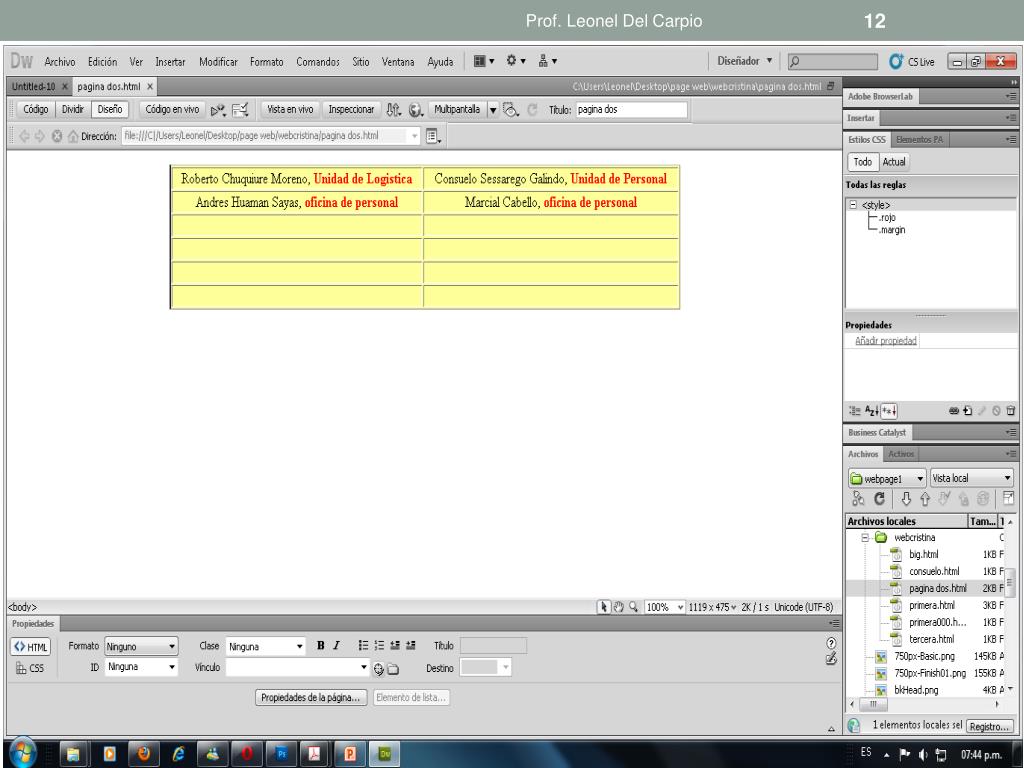This screenshot has width=1024, height=768.
Task: Show only set CSS properties icon
Action: 889,411
